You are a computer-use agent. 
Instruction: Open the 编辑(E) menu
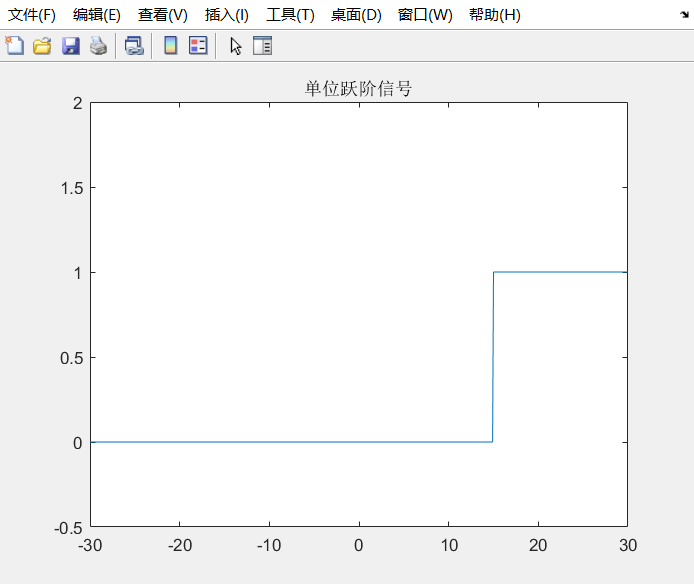96,15
